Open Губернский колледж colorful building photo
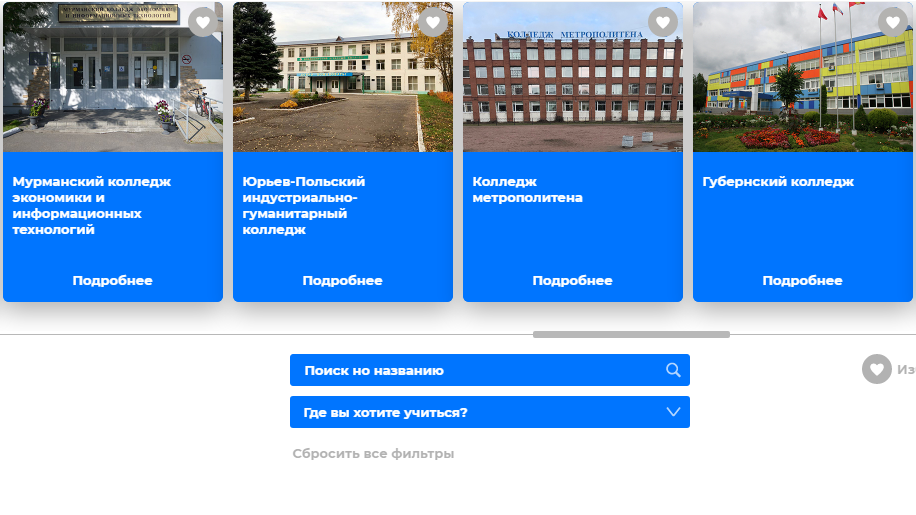The width and height of the screenshot is (916, 515). click(803, 77)
